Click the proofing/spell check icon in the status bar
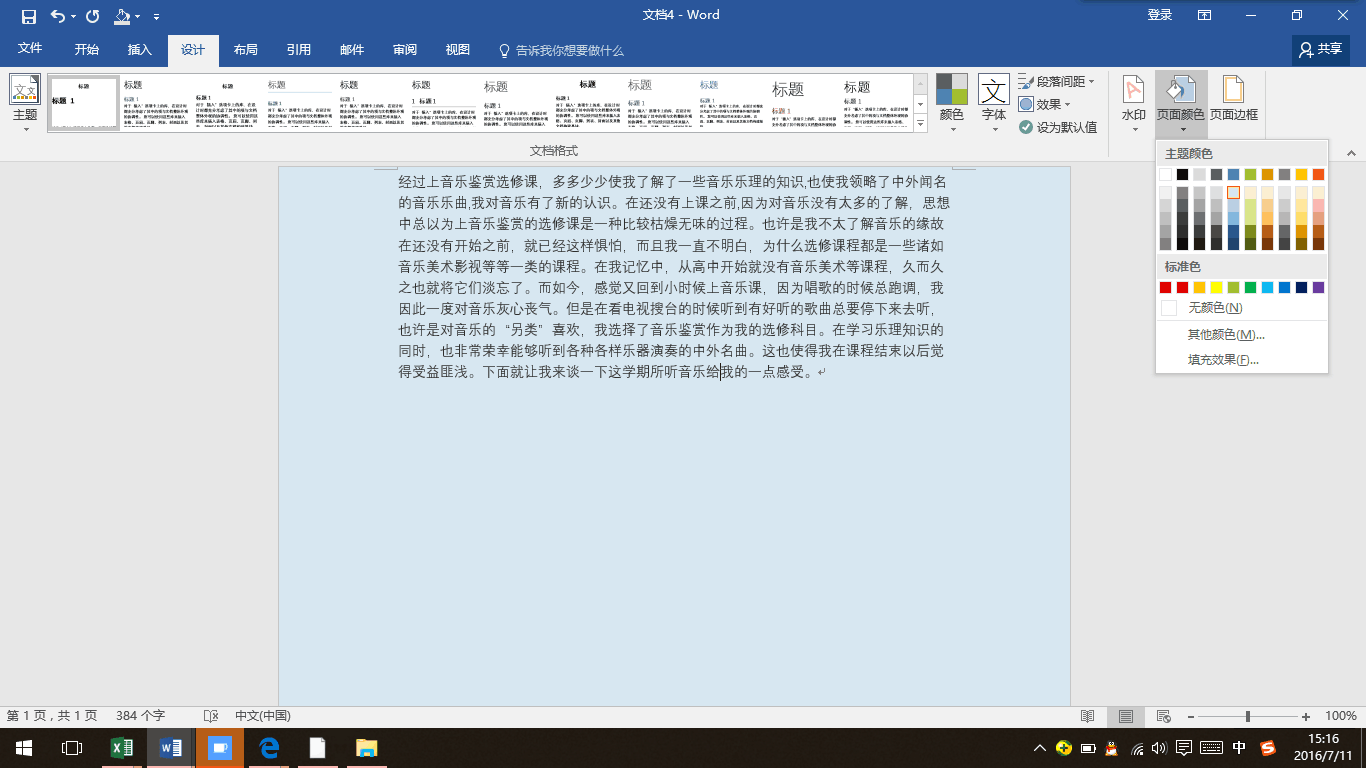 [x=211, y=716]
